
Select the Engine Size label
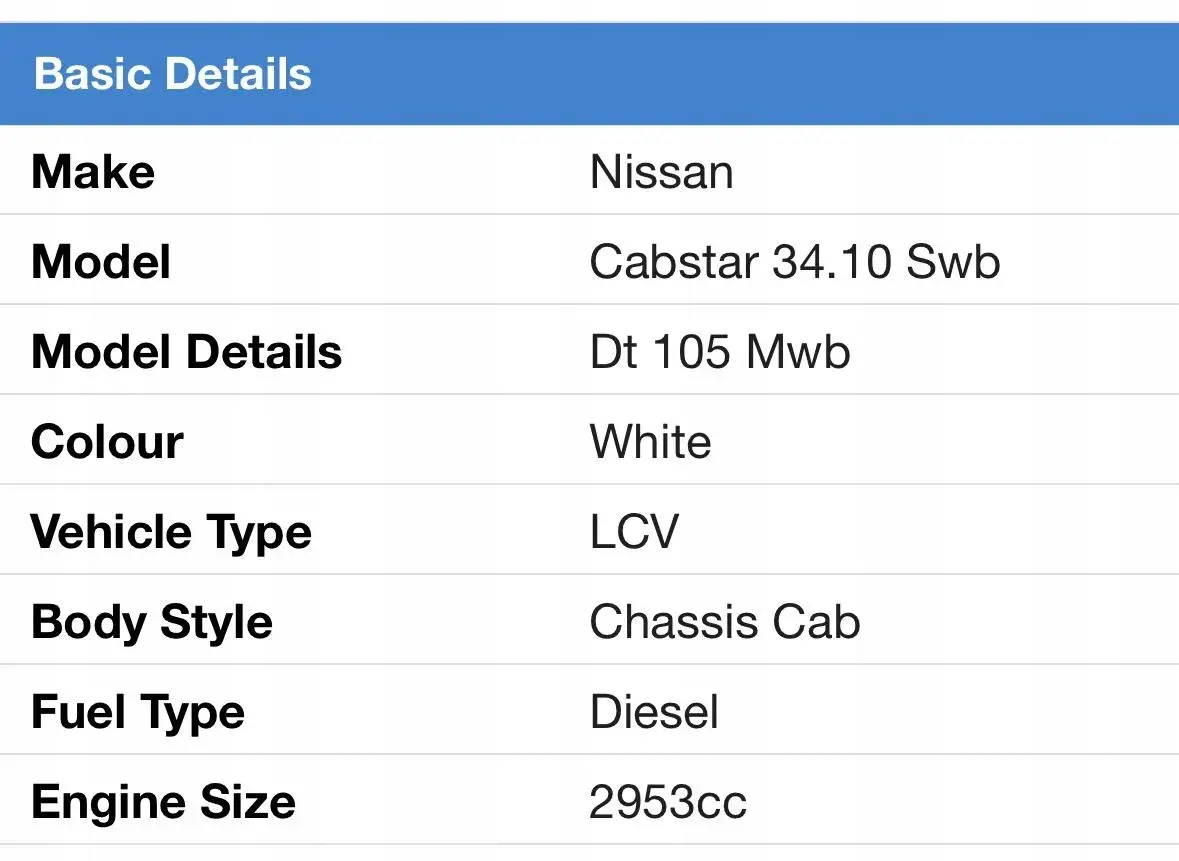click(163, 802)
